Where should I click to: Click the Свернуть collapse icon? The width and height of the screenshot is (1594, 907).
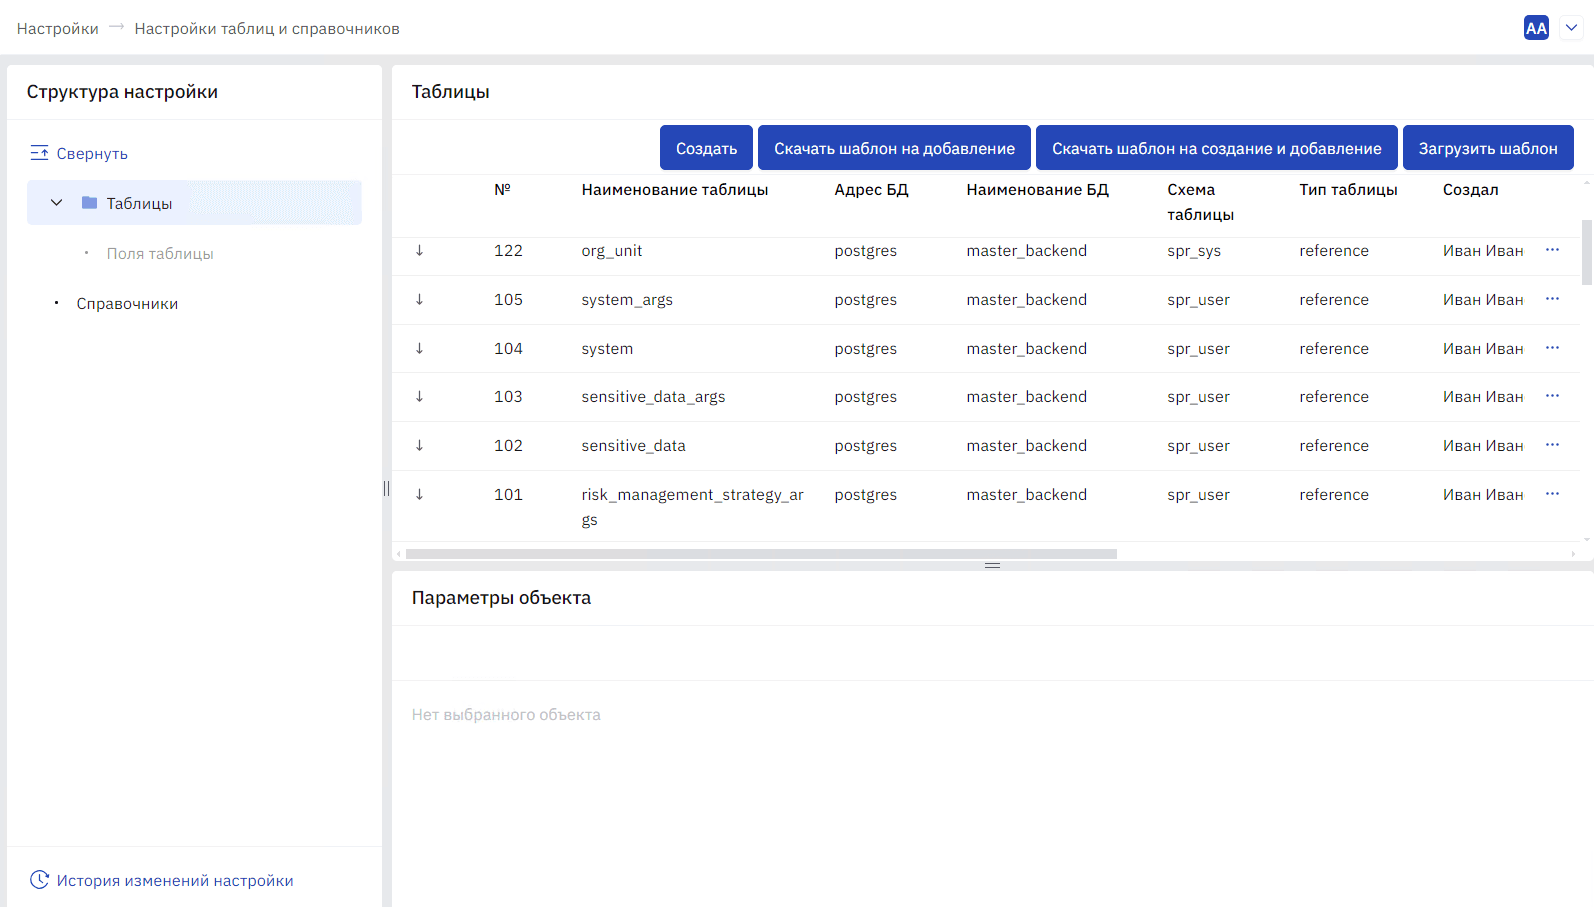click(x=39, y=153)
